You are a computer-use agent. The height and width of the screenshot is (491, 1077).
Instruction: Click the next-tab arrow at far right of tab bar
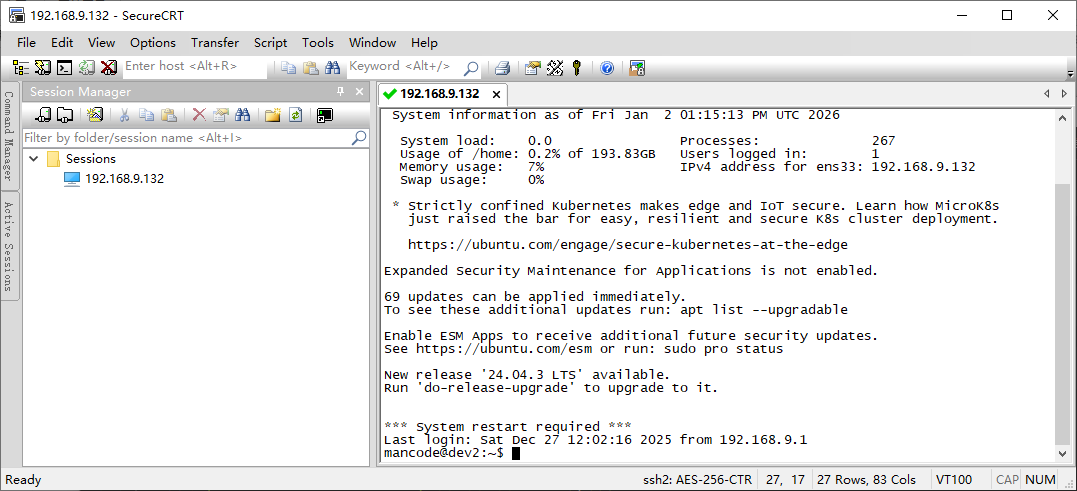[1064, 93]
